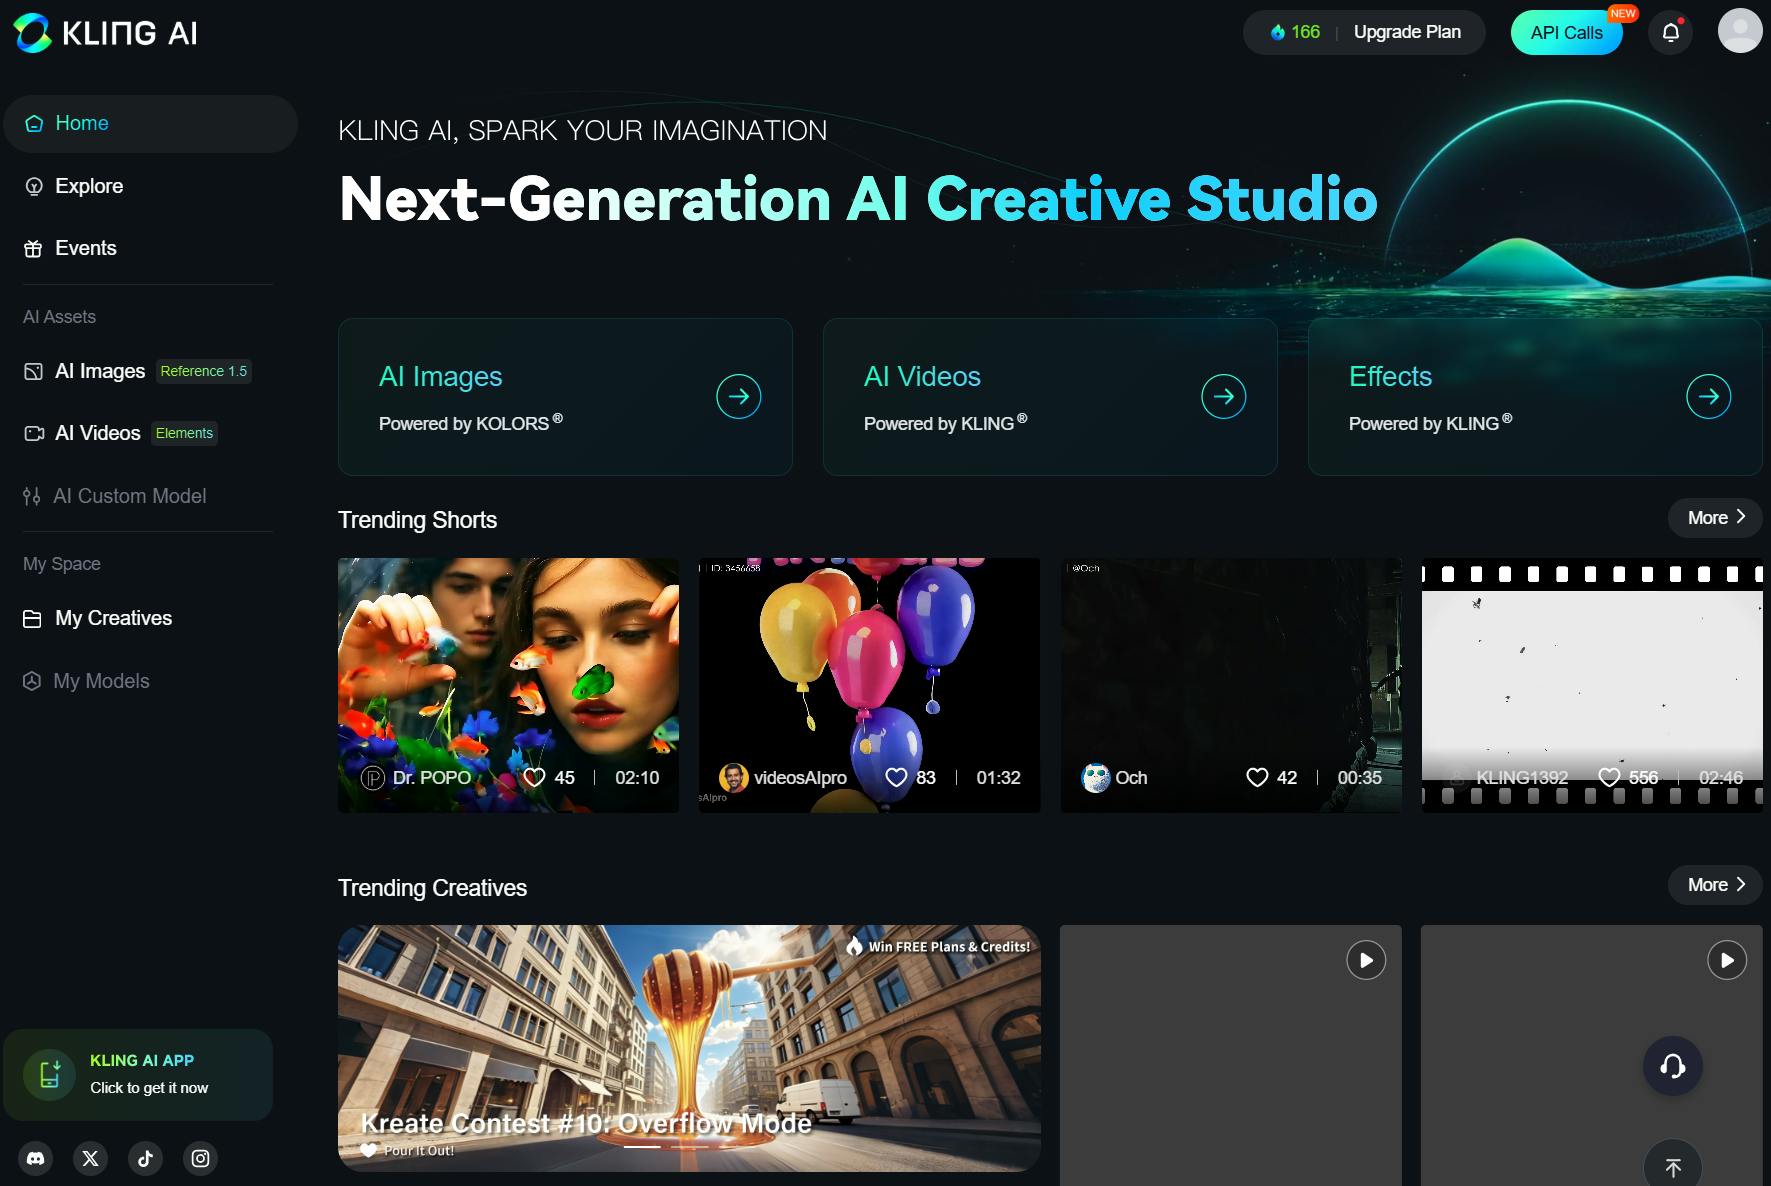
Task: Click Dr. POPO author avatar
Action: point(373,777)
